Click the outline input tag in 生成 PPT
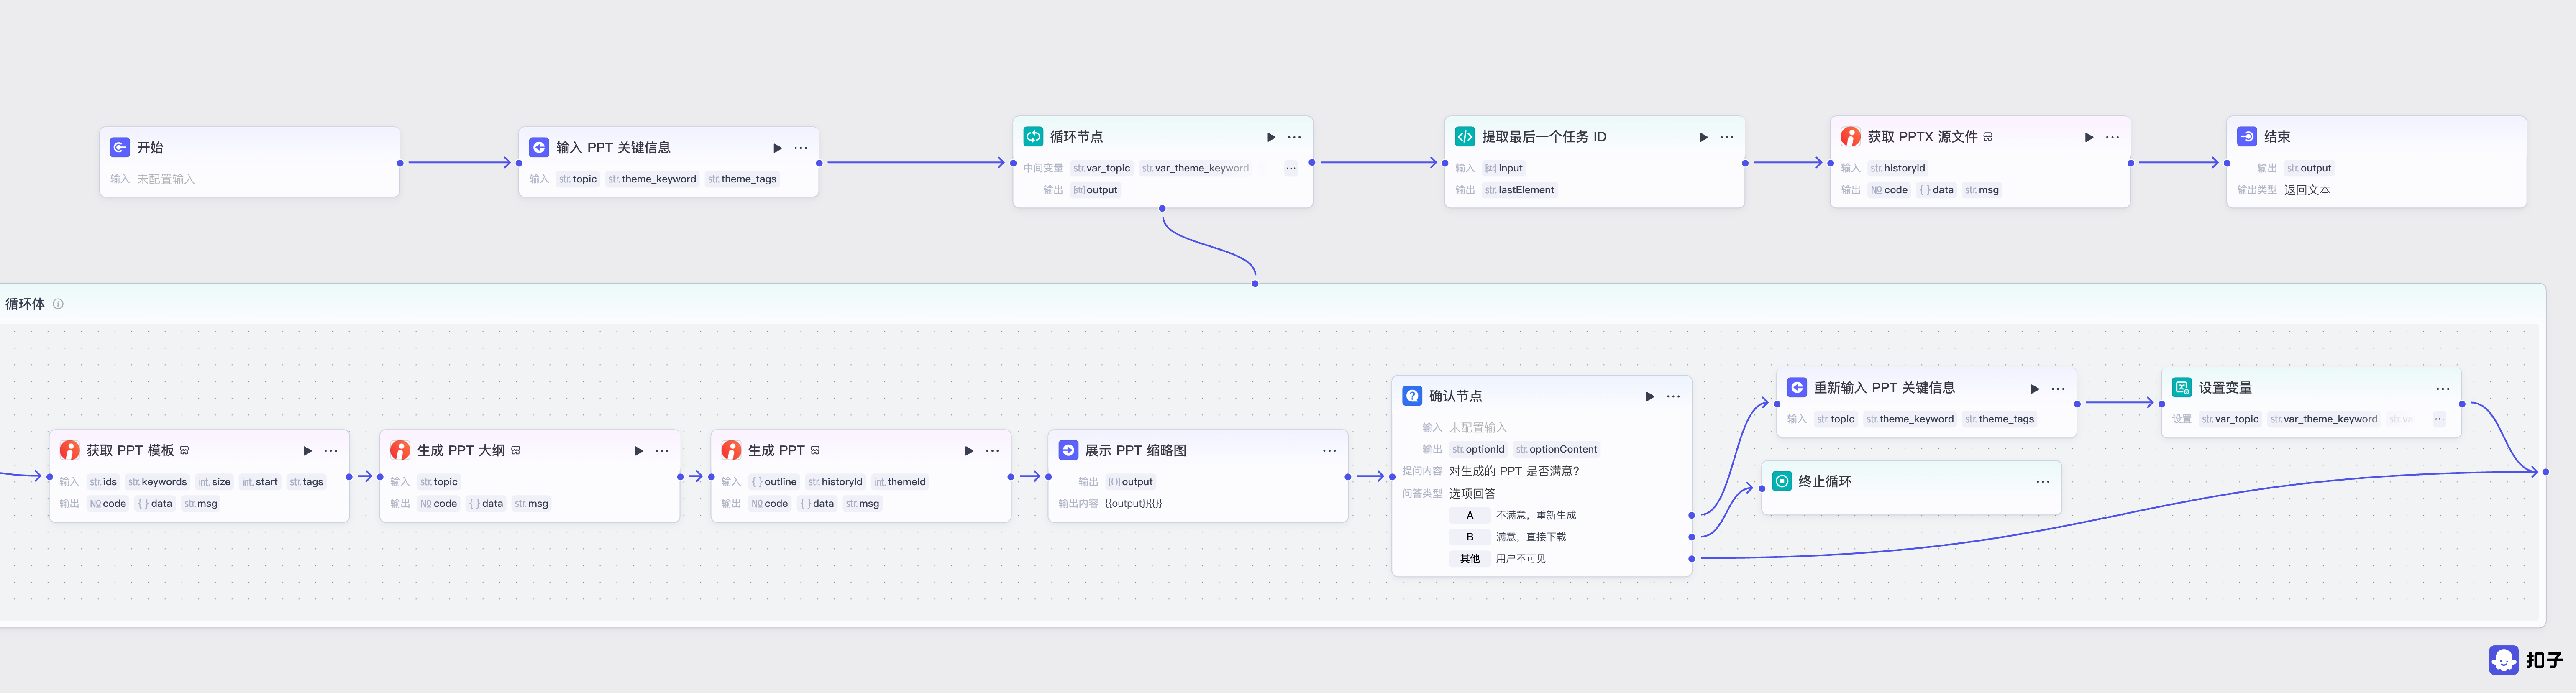Image resolution: width=2576 pixels, height=693 pixels. (774, 482)
